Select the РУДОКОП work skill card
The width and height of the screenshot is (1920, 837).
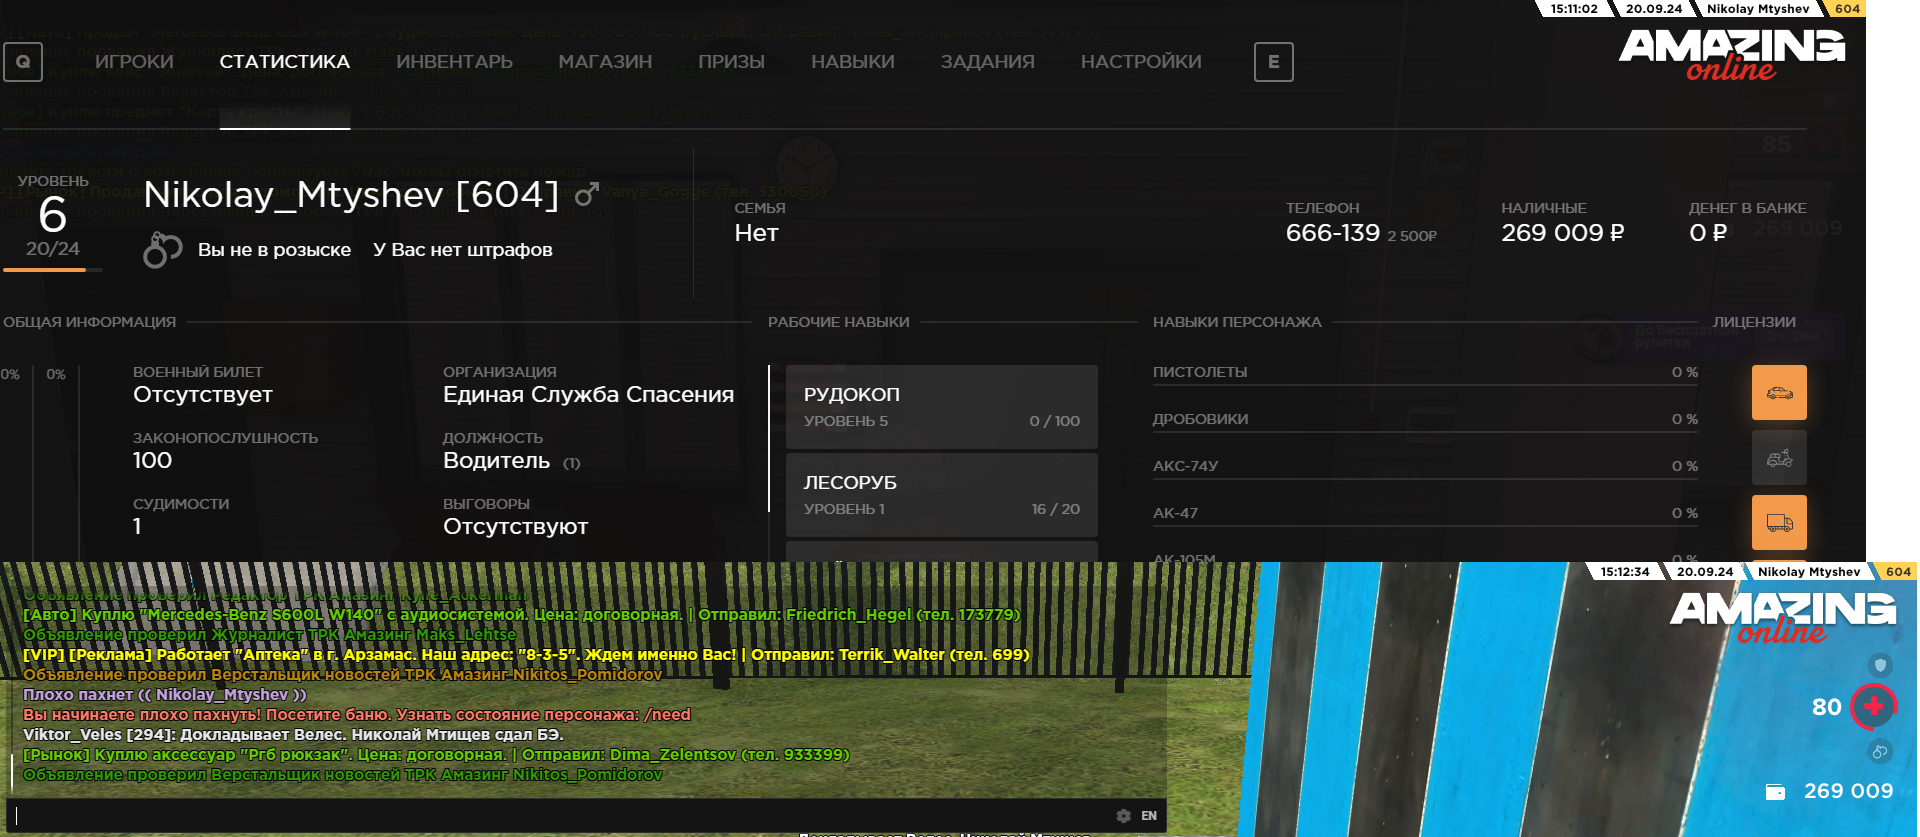coord(942,407)
